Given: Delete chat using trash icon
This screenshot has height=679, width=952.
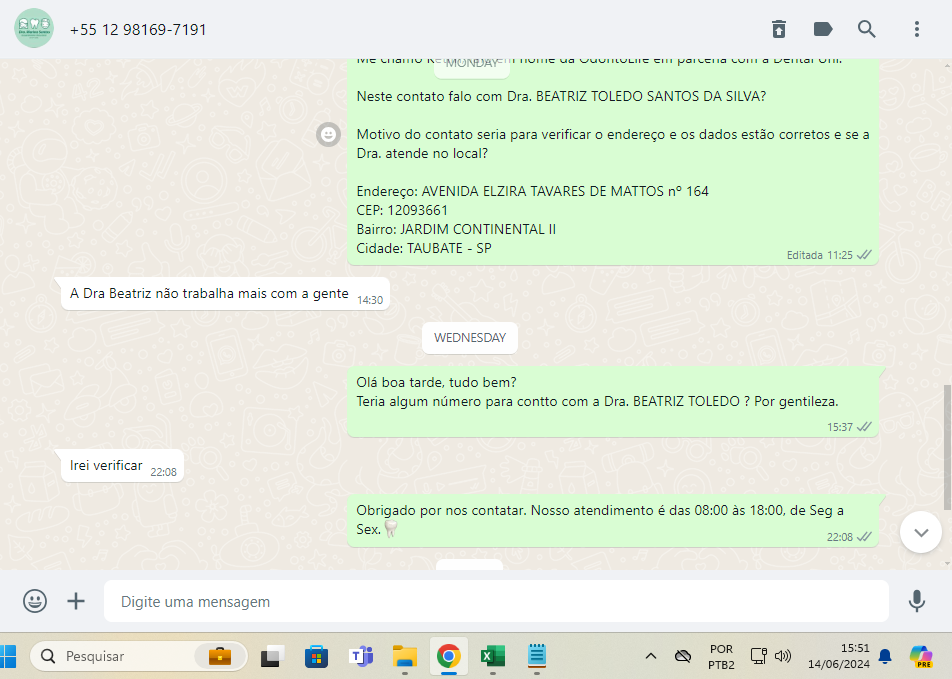Looking at the screenshot, I should [779, 29].
